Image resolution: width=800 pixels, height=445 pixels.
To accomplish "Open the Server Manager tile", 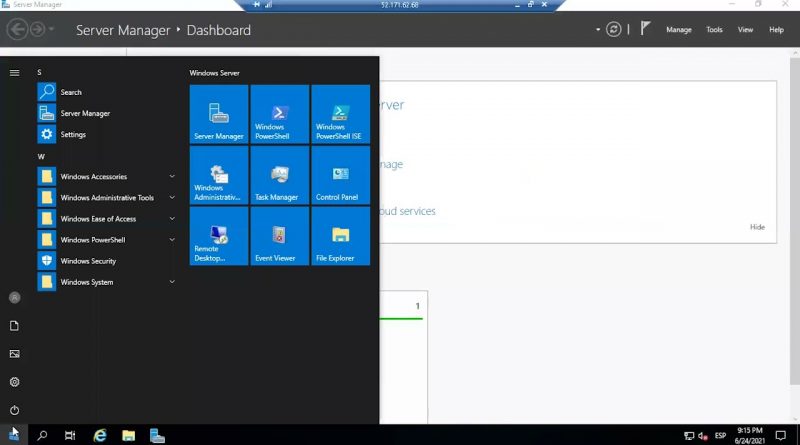I will 219,114.
